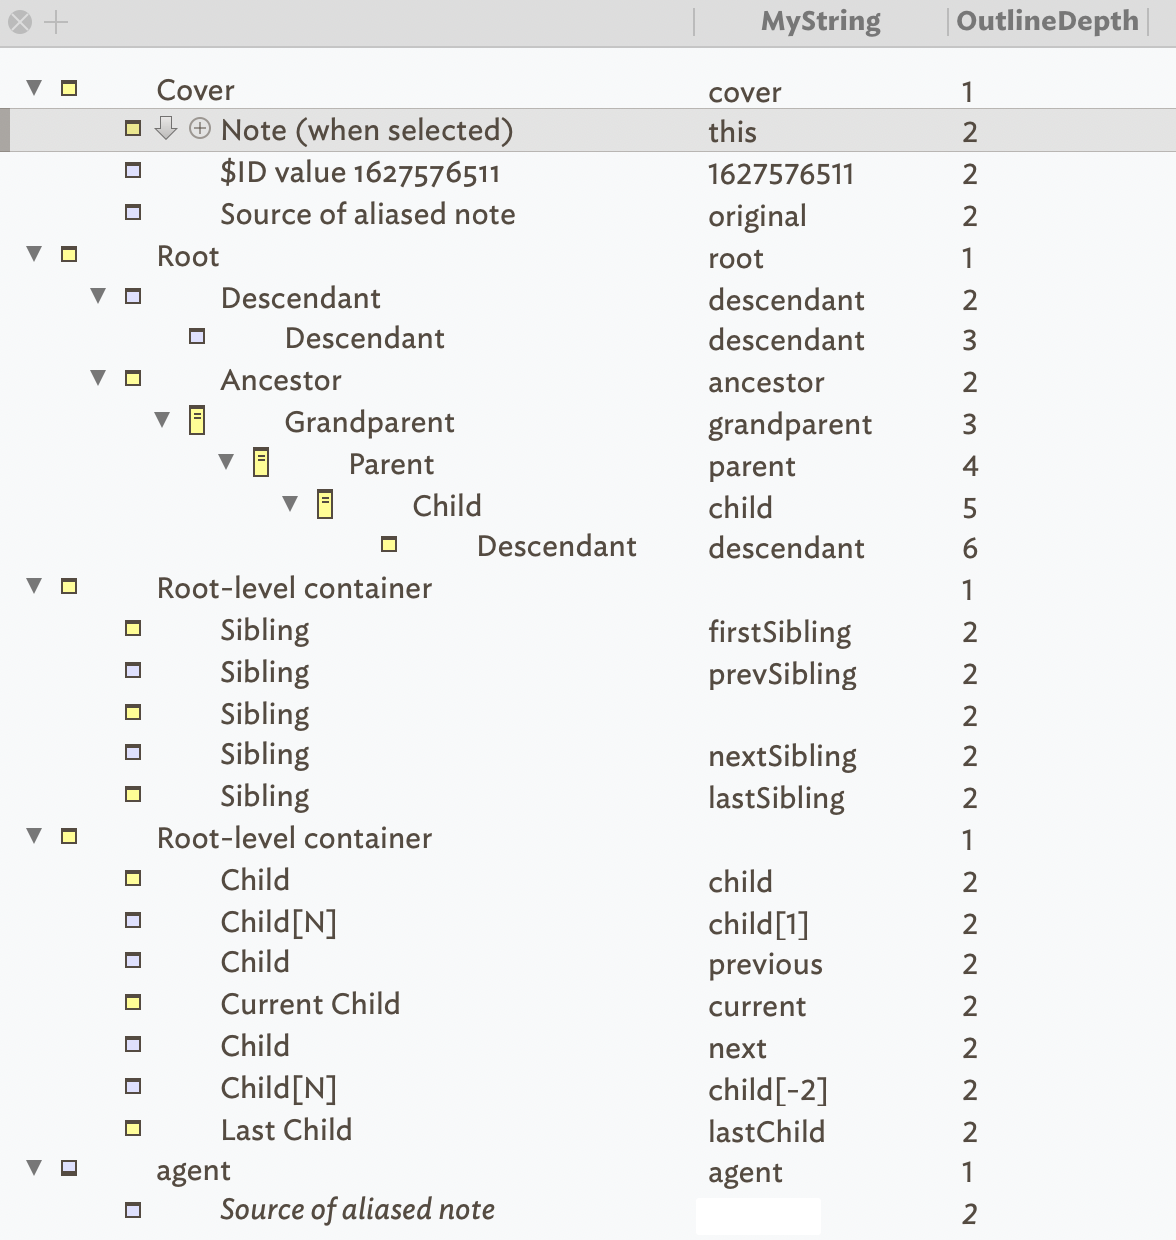This screenshot has width=1176, height=1240.
Task: Click the plus icon in the column header bar
Action: 57,22
